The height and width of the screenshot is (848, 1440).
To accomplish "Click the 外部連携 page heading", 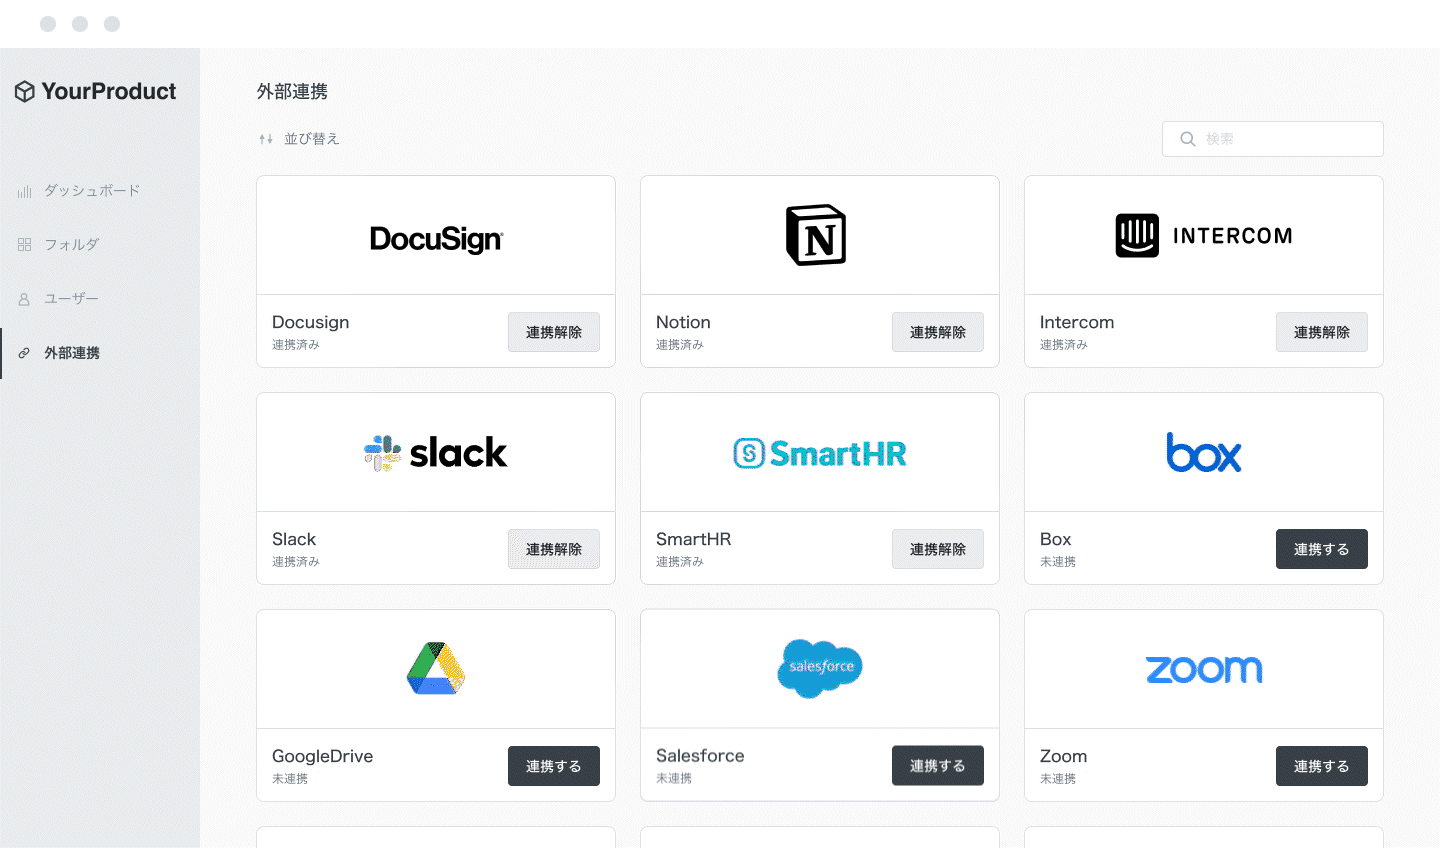I will (292, 92).
